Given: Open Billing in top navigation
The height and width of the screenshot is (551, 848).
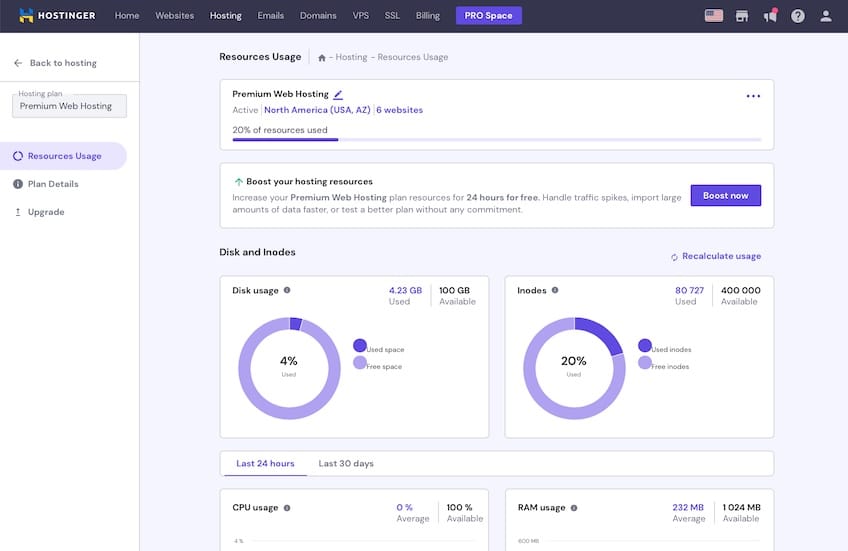Looking at the screenshot, I should coord(428,16).
